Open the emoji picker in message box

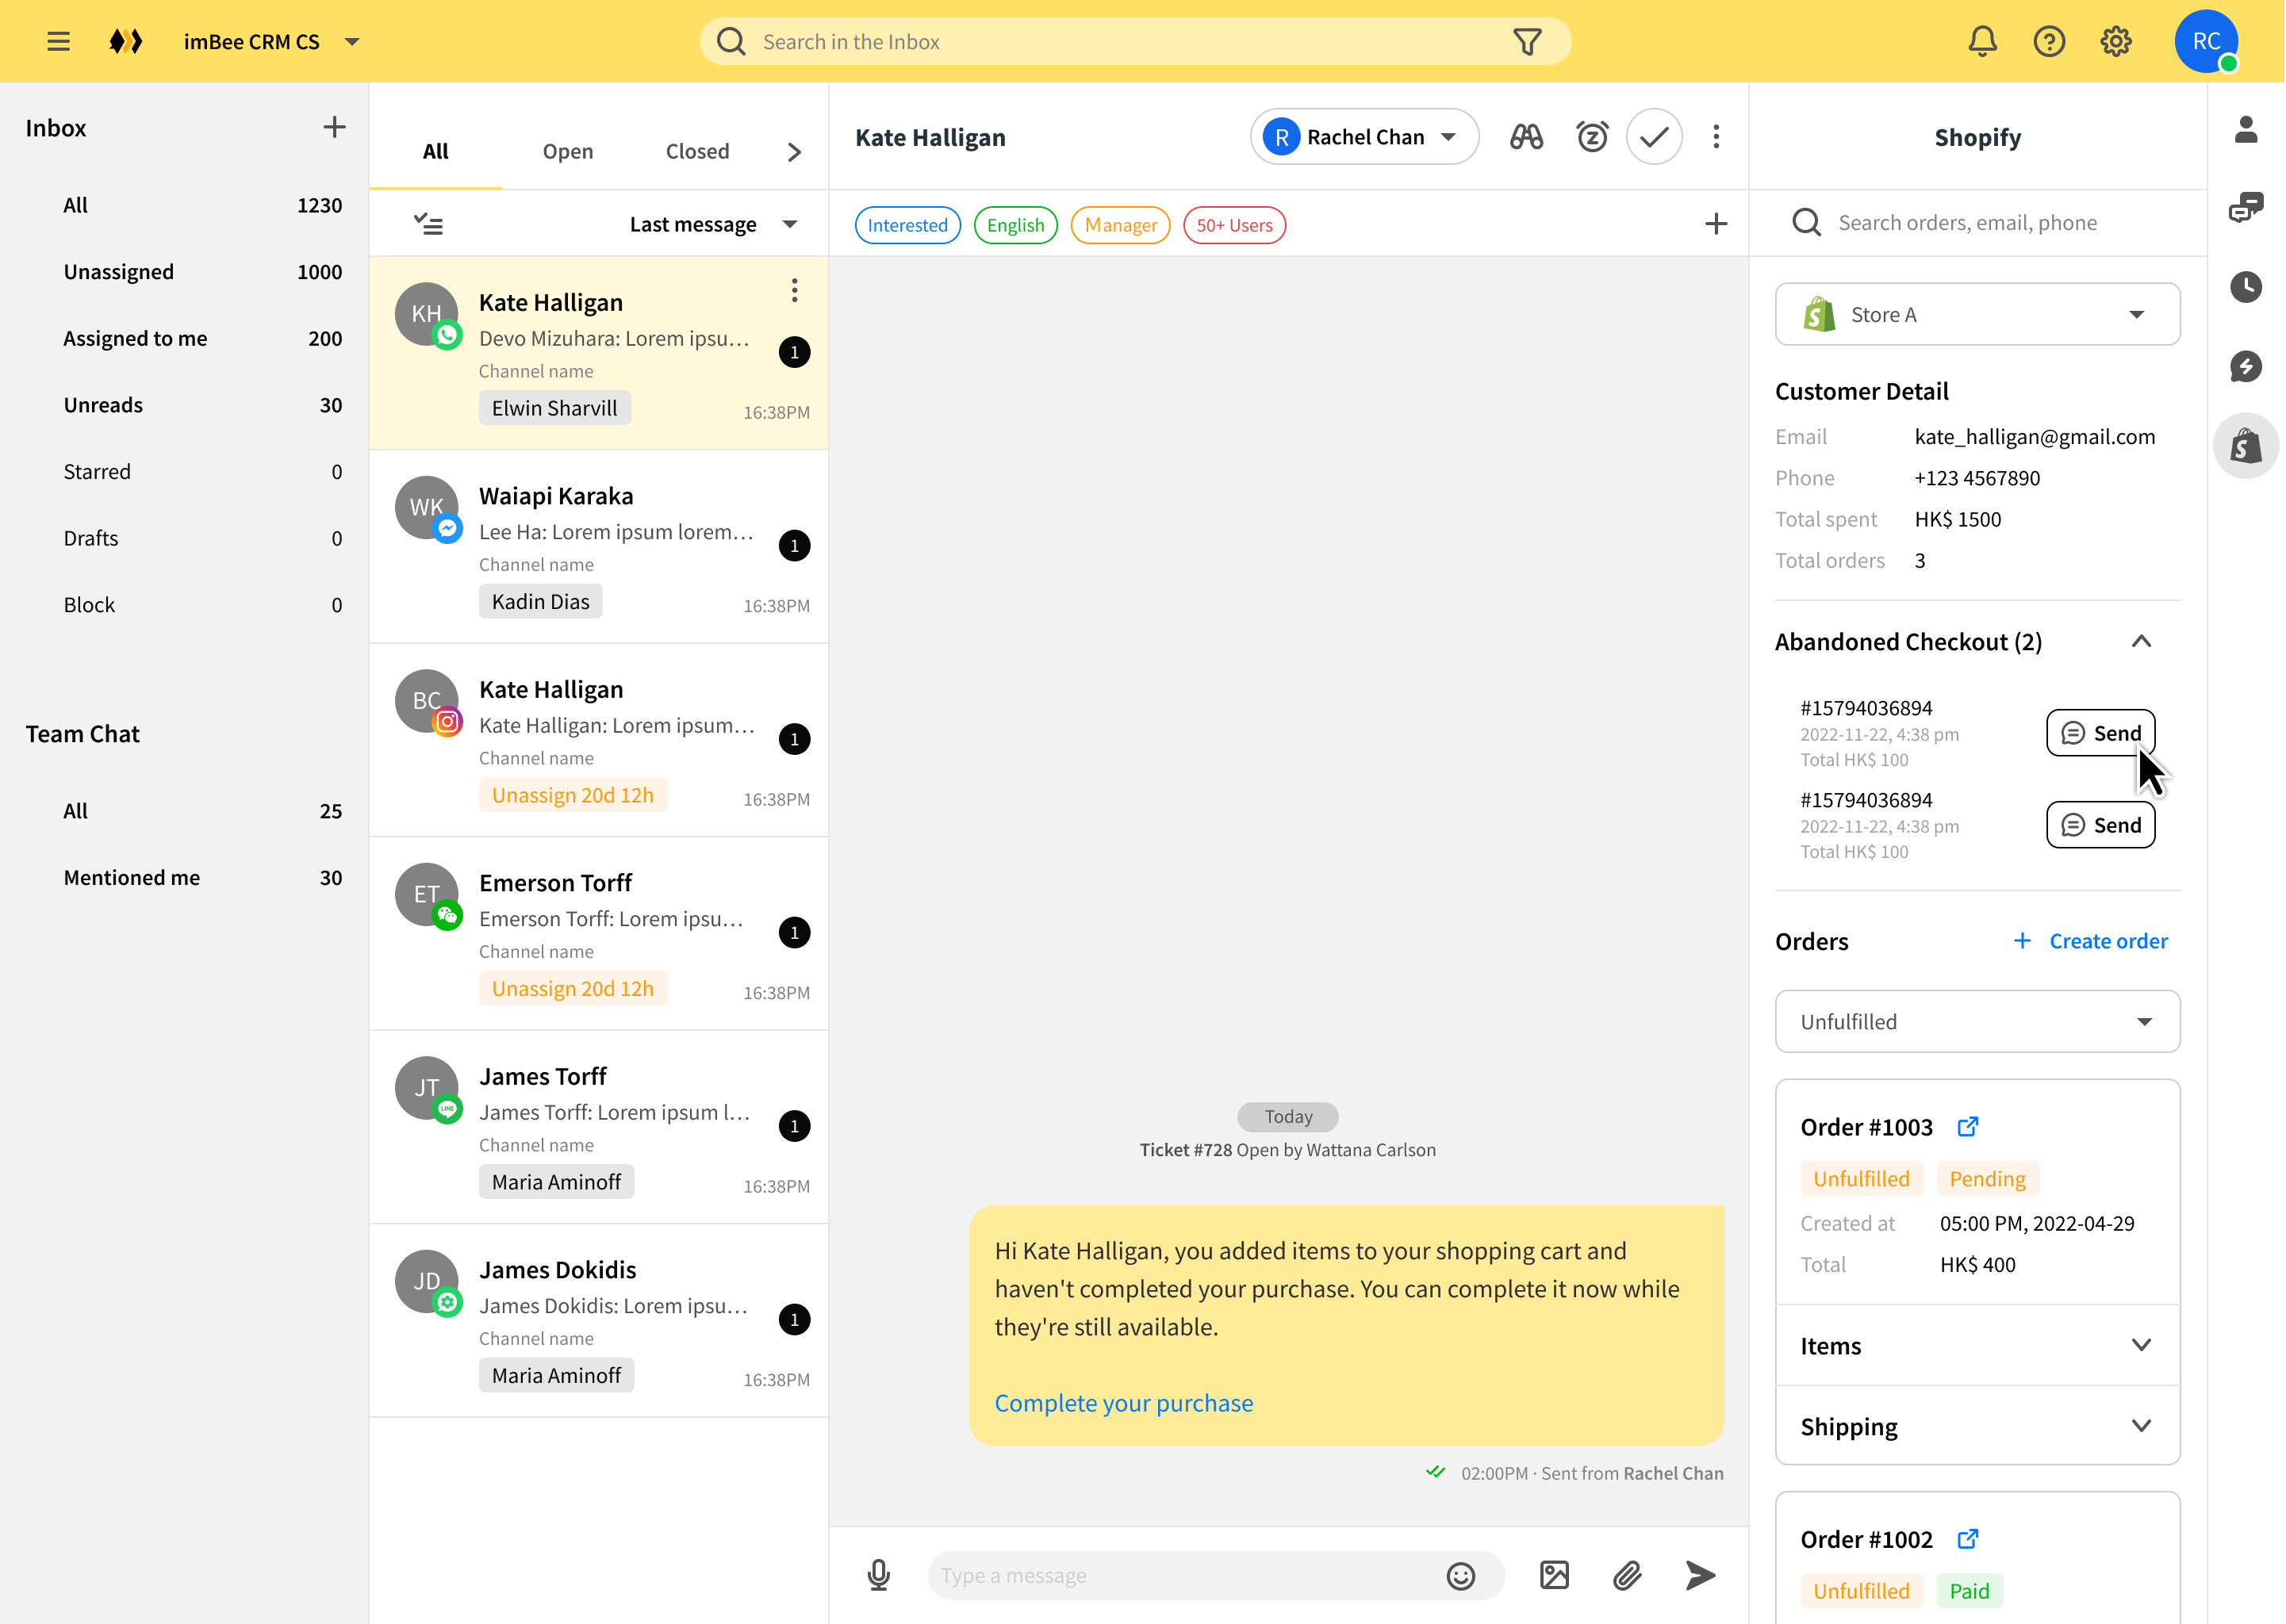pyautogui.click(x=1460, y=1576)
